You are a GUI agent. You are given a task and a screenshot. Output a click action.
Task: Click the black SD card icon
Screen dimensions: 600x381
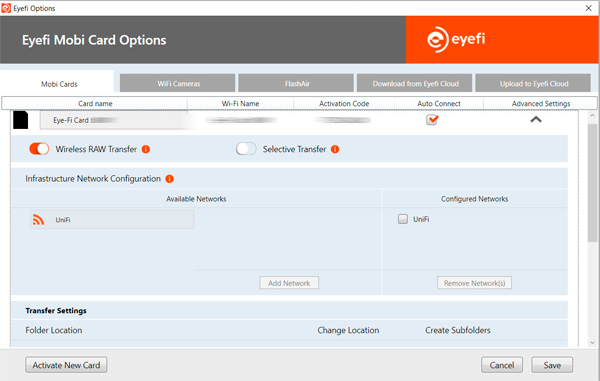(21, 120)
